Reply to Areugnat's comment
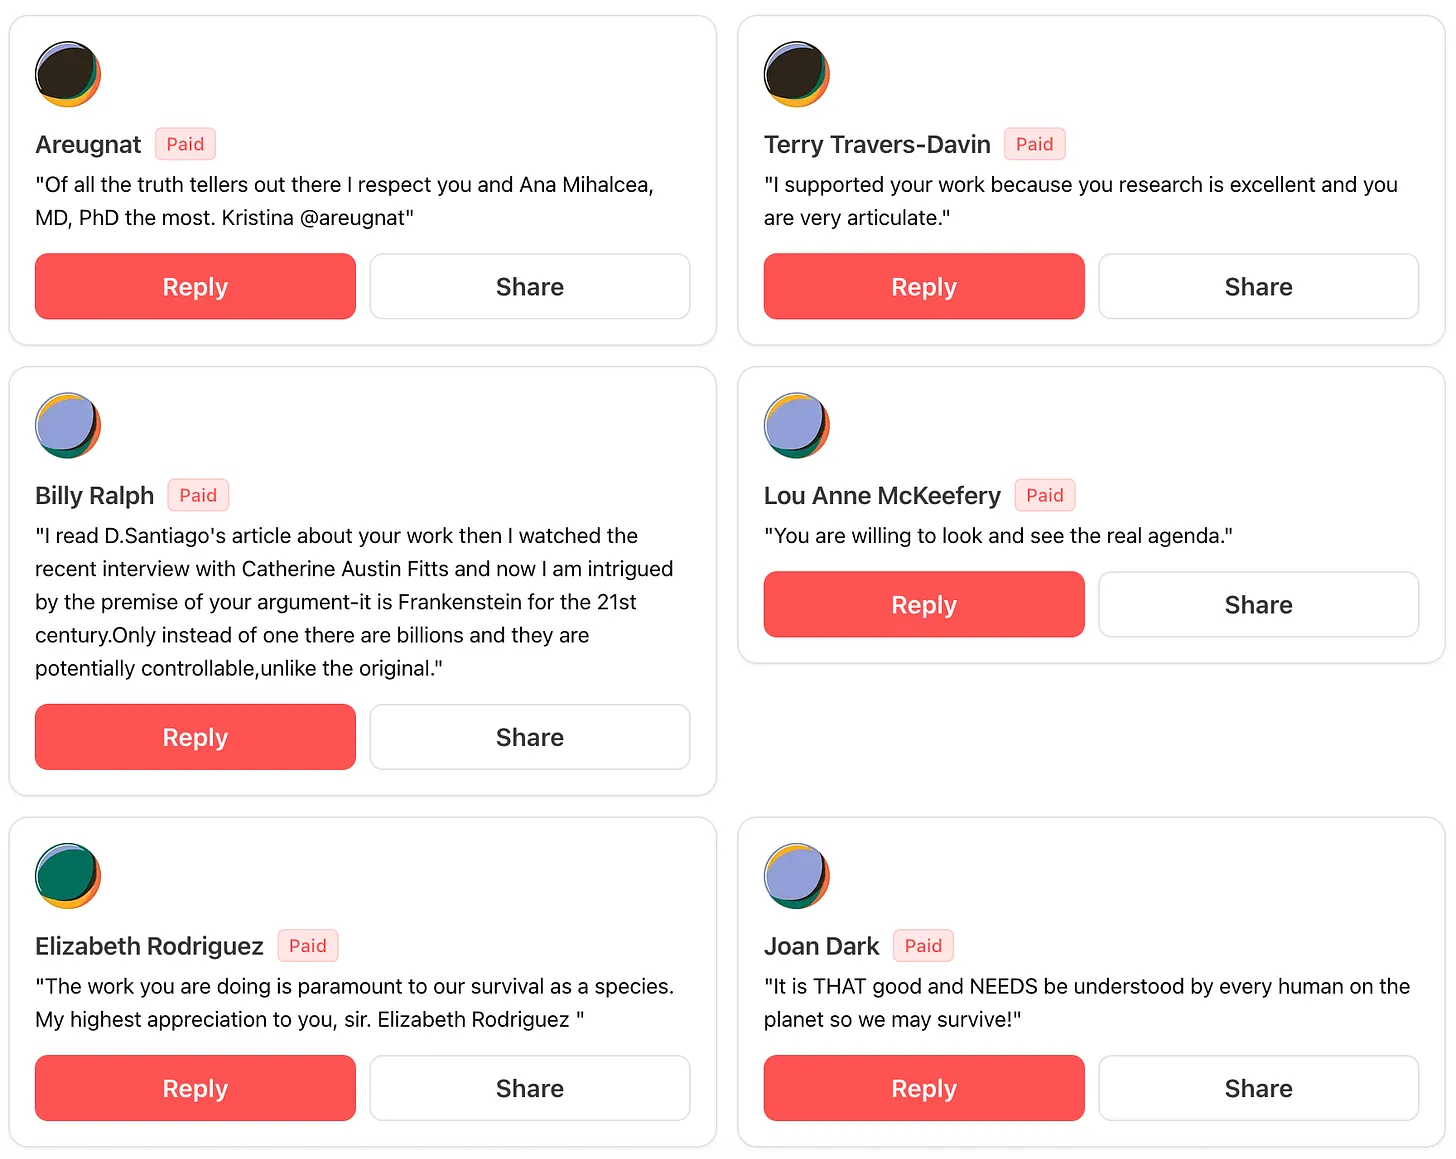 point(195,287)
